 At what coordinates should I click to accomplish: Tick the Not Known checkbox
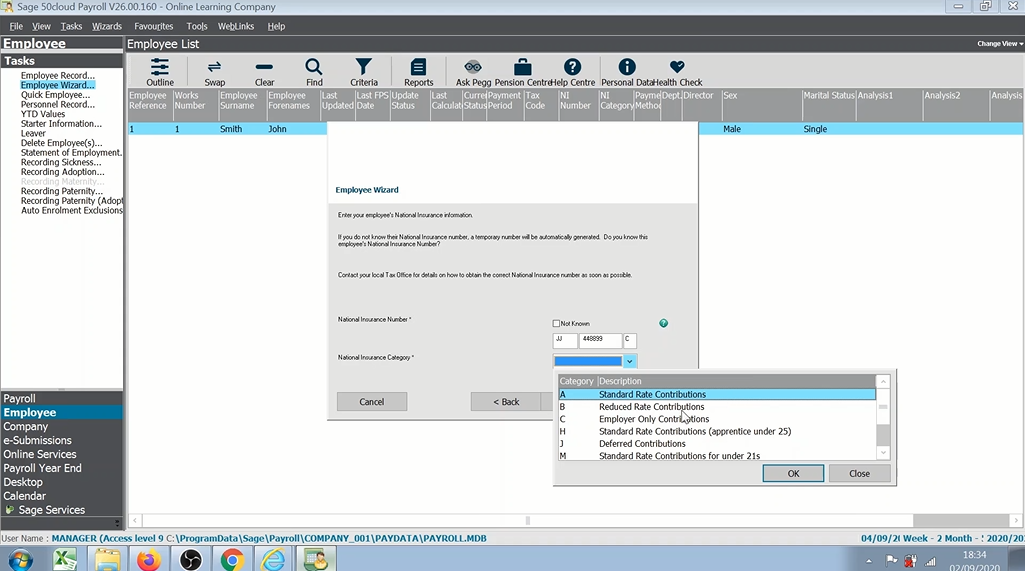[556, 323]
